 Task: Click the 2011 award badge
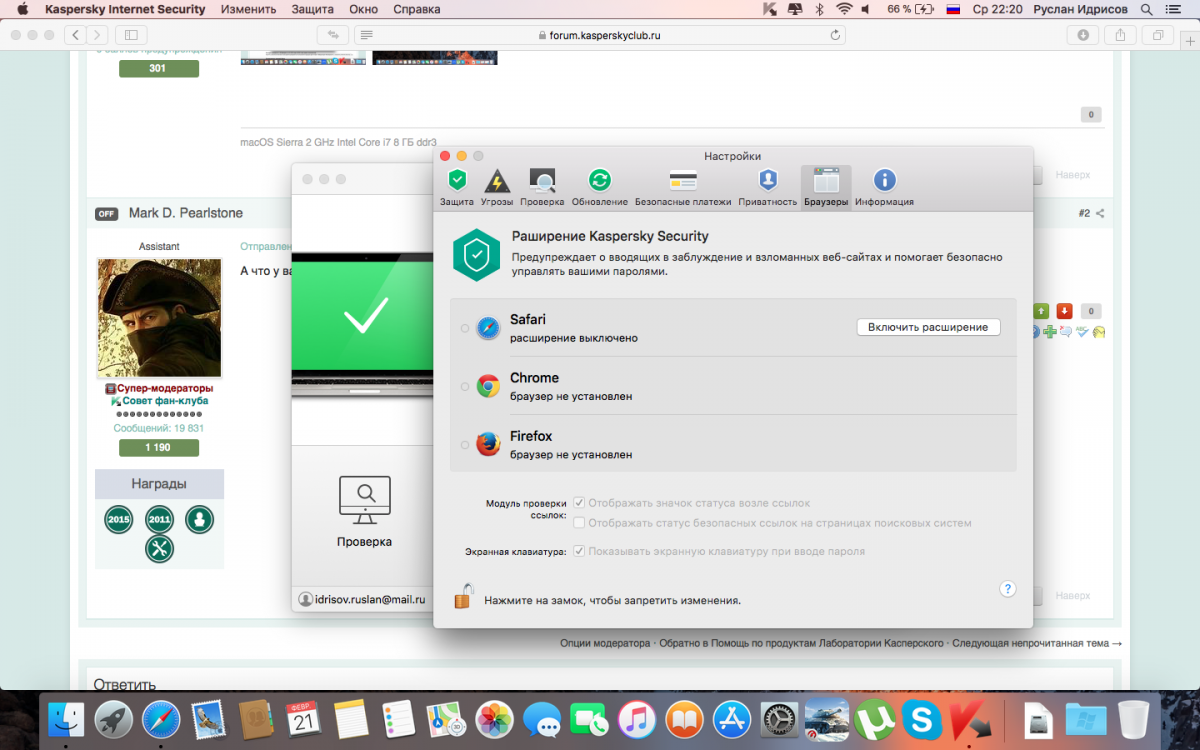coord(159,520)
